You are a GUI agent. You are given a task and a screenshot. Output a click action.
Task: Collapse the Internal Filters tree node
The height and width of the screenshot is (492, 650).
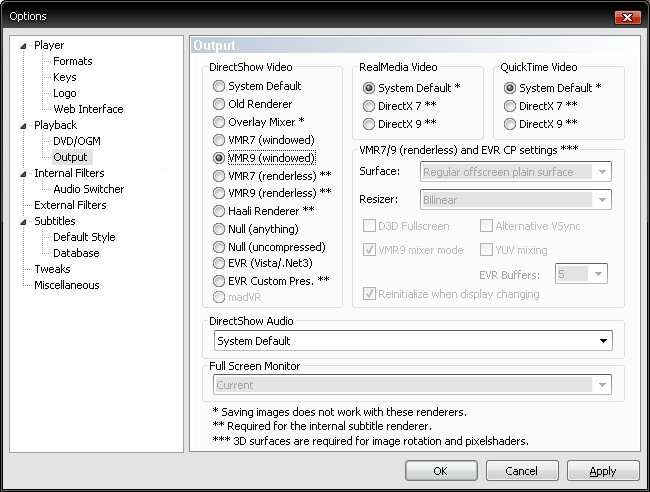23,174
